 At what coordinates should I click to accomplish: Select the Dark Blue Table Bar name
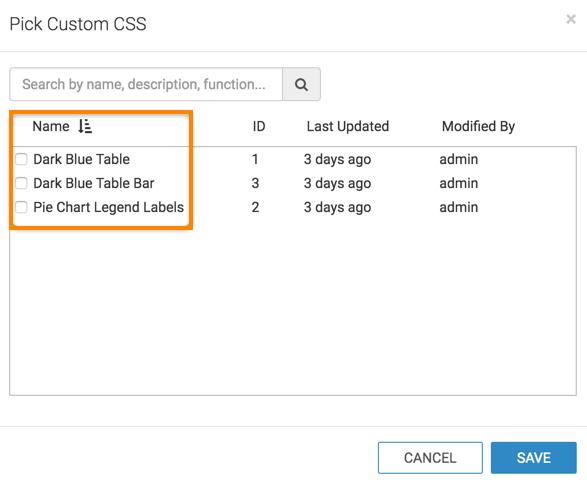(94, 183)
